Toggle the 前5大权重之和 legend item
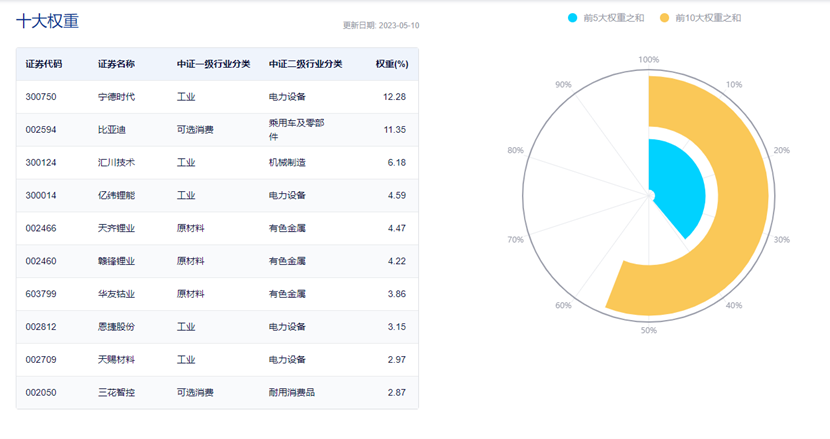Image resolution: width=830 pixels, height=439 pixels. [x=606, y=18]
